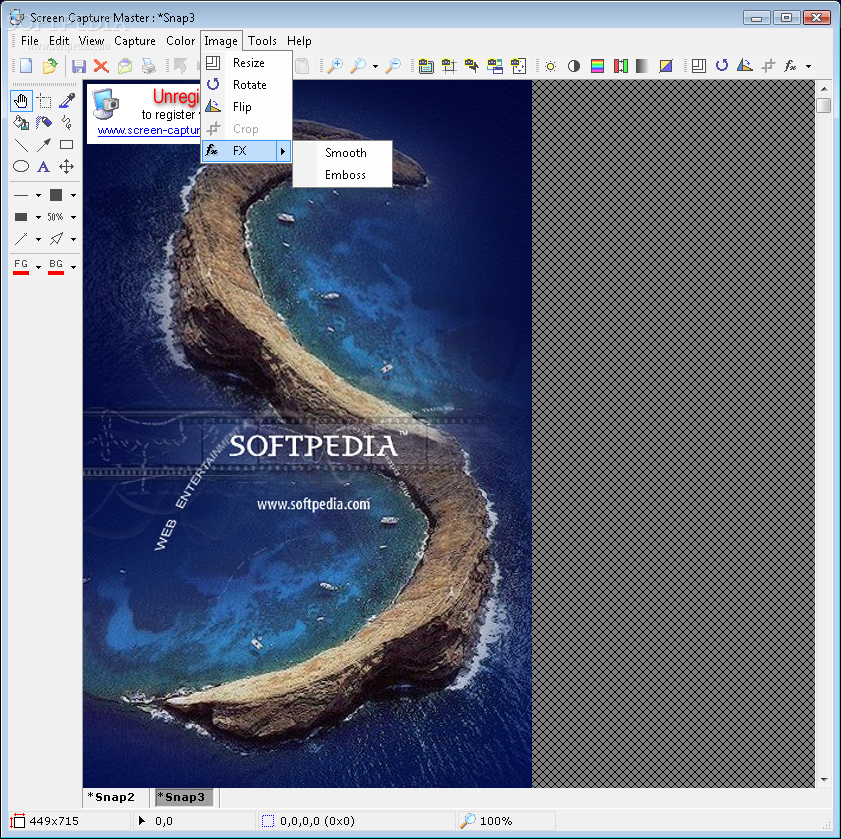Switch to the *Snap3 tab

point(183,797)
